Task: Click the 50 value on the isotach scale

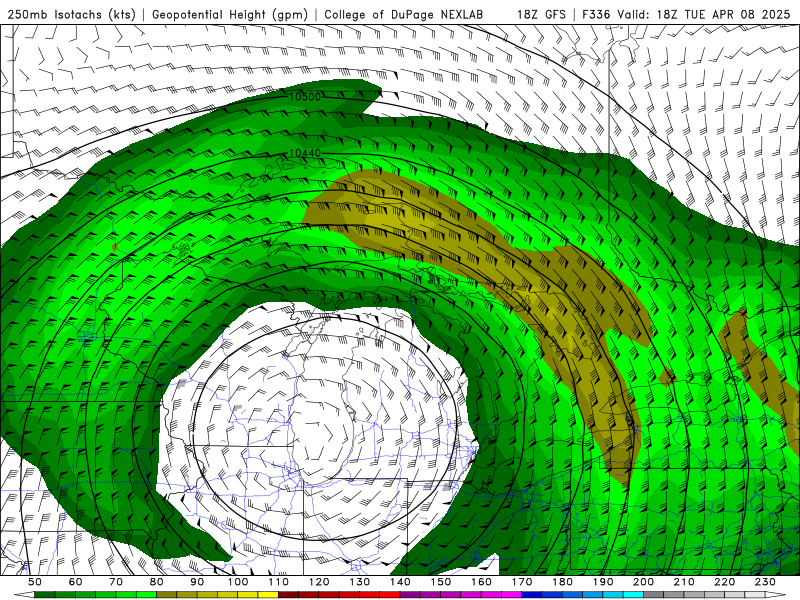Action: (x=35, y=582)
